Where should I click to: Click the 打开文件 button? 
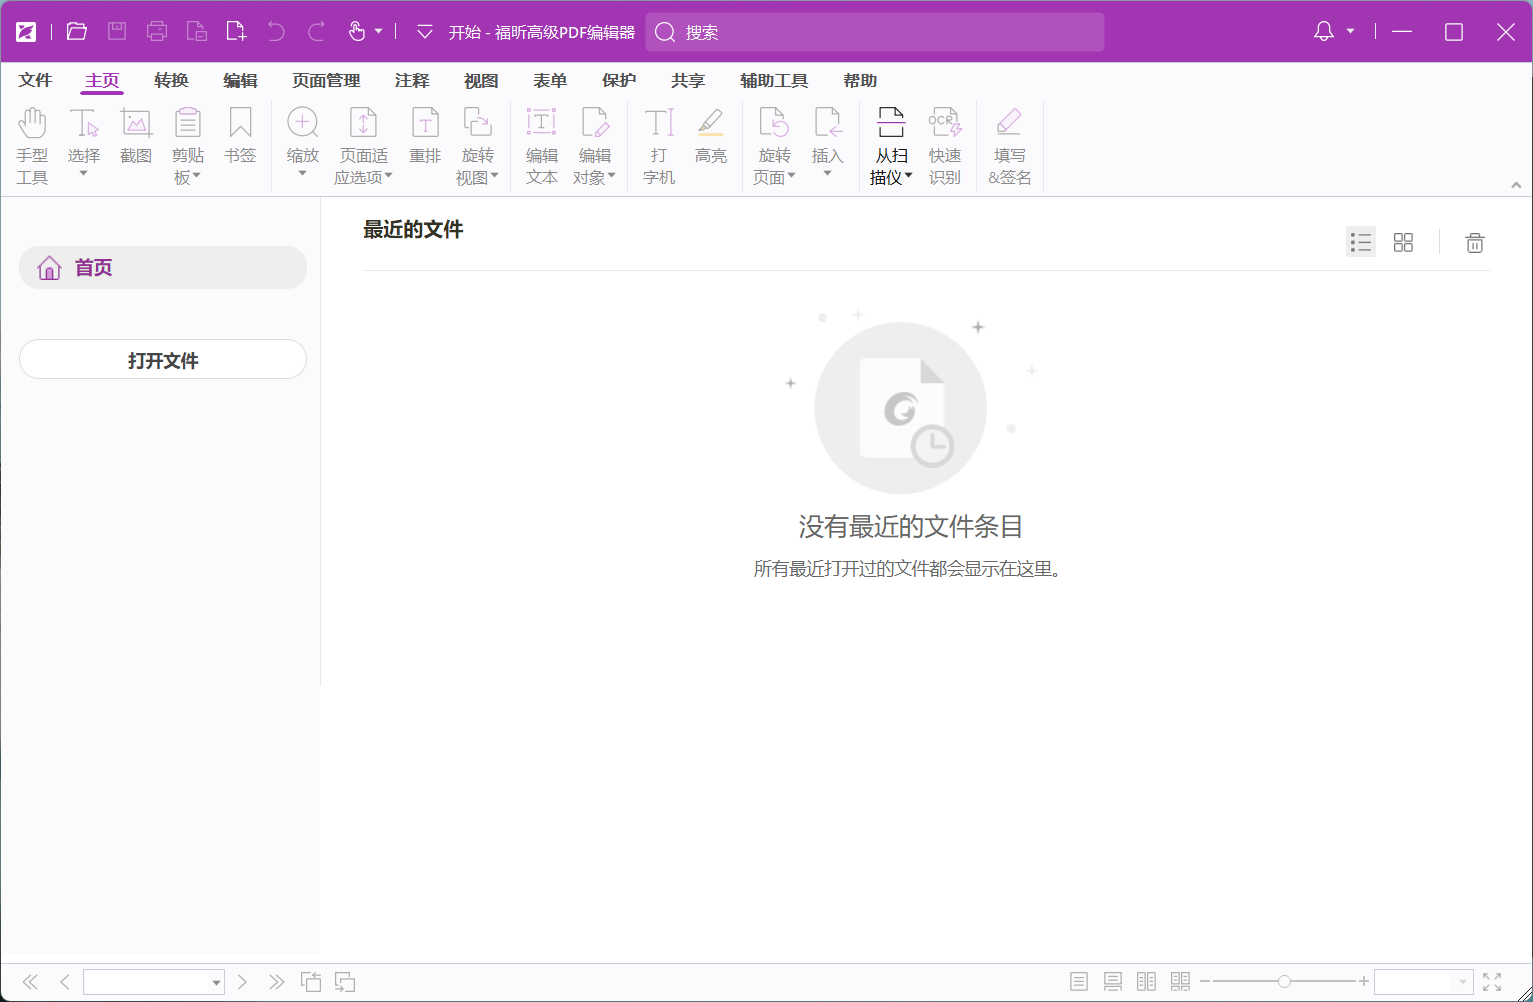tap(162, 359)
